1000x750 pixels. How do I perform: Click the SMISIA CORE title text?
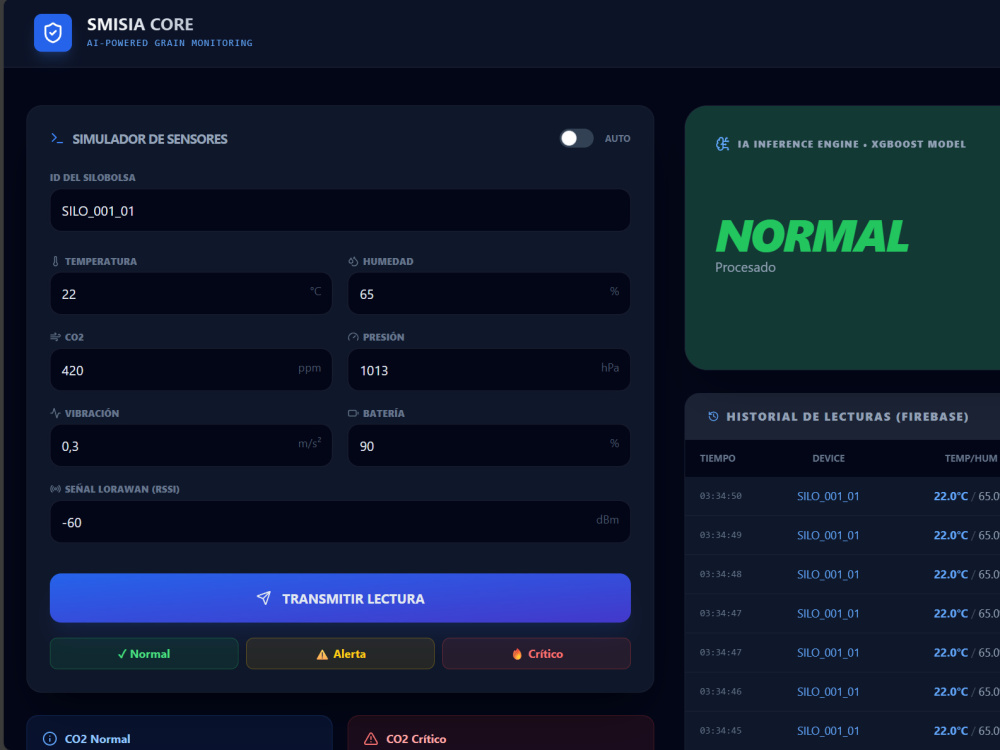coord(140,24)
